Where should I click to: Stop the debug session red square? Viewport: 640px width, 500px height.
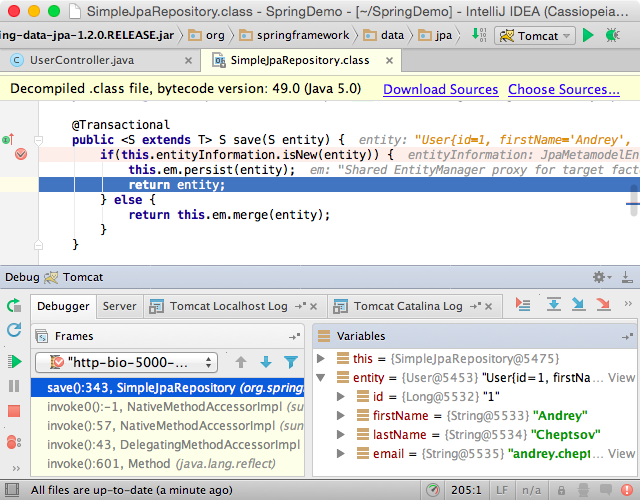(x=14, y=411)
